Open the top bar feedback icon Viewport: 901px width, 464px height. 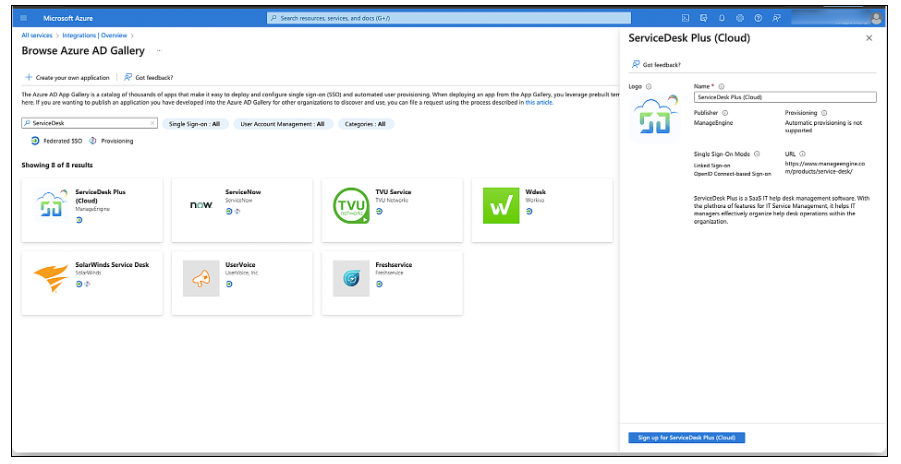776,18
